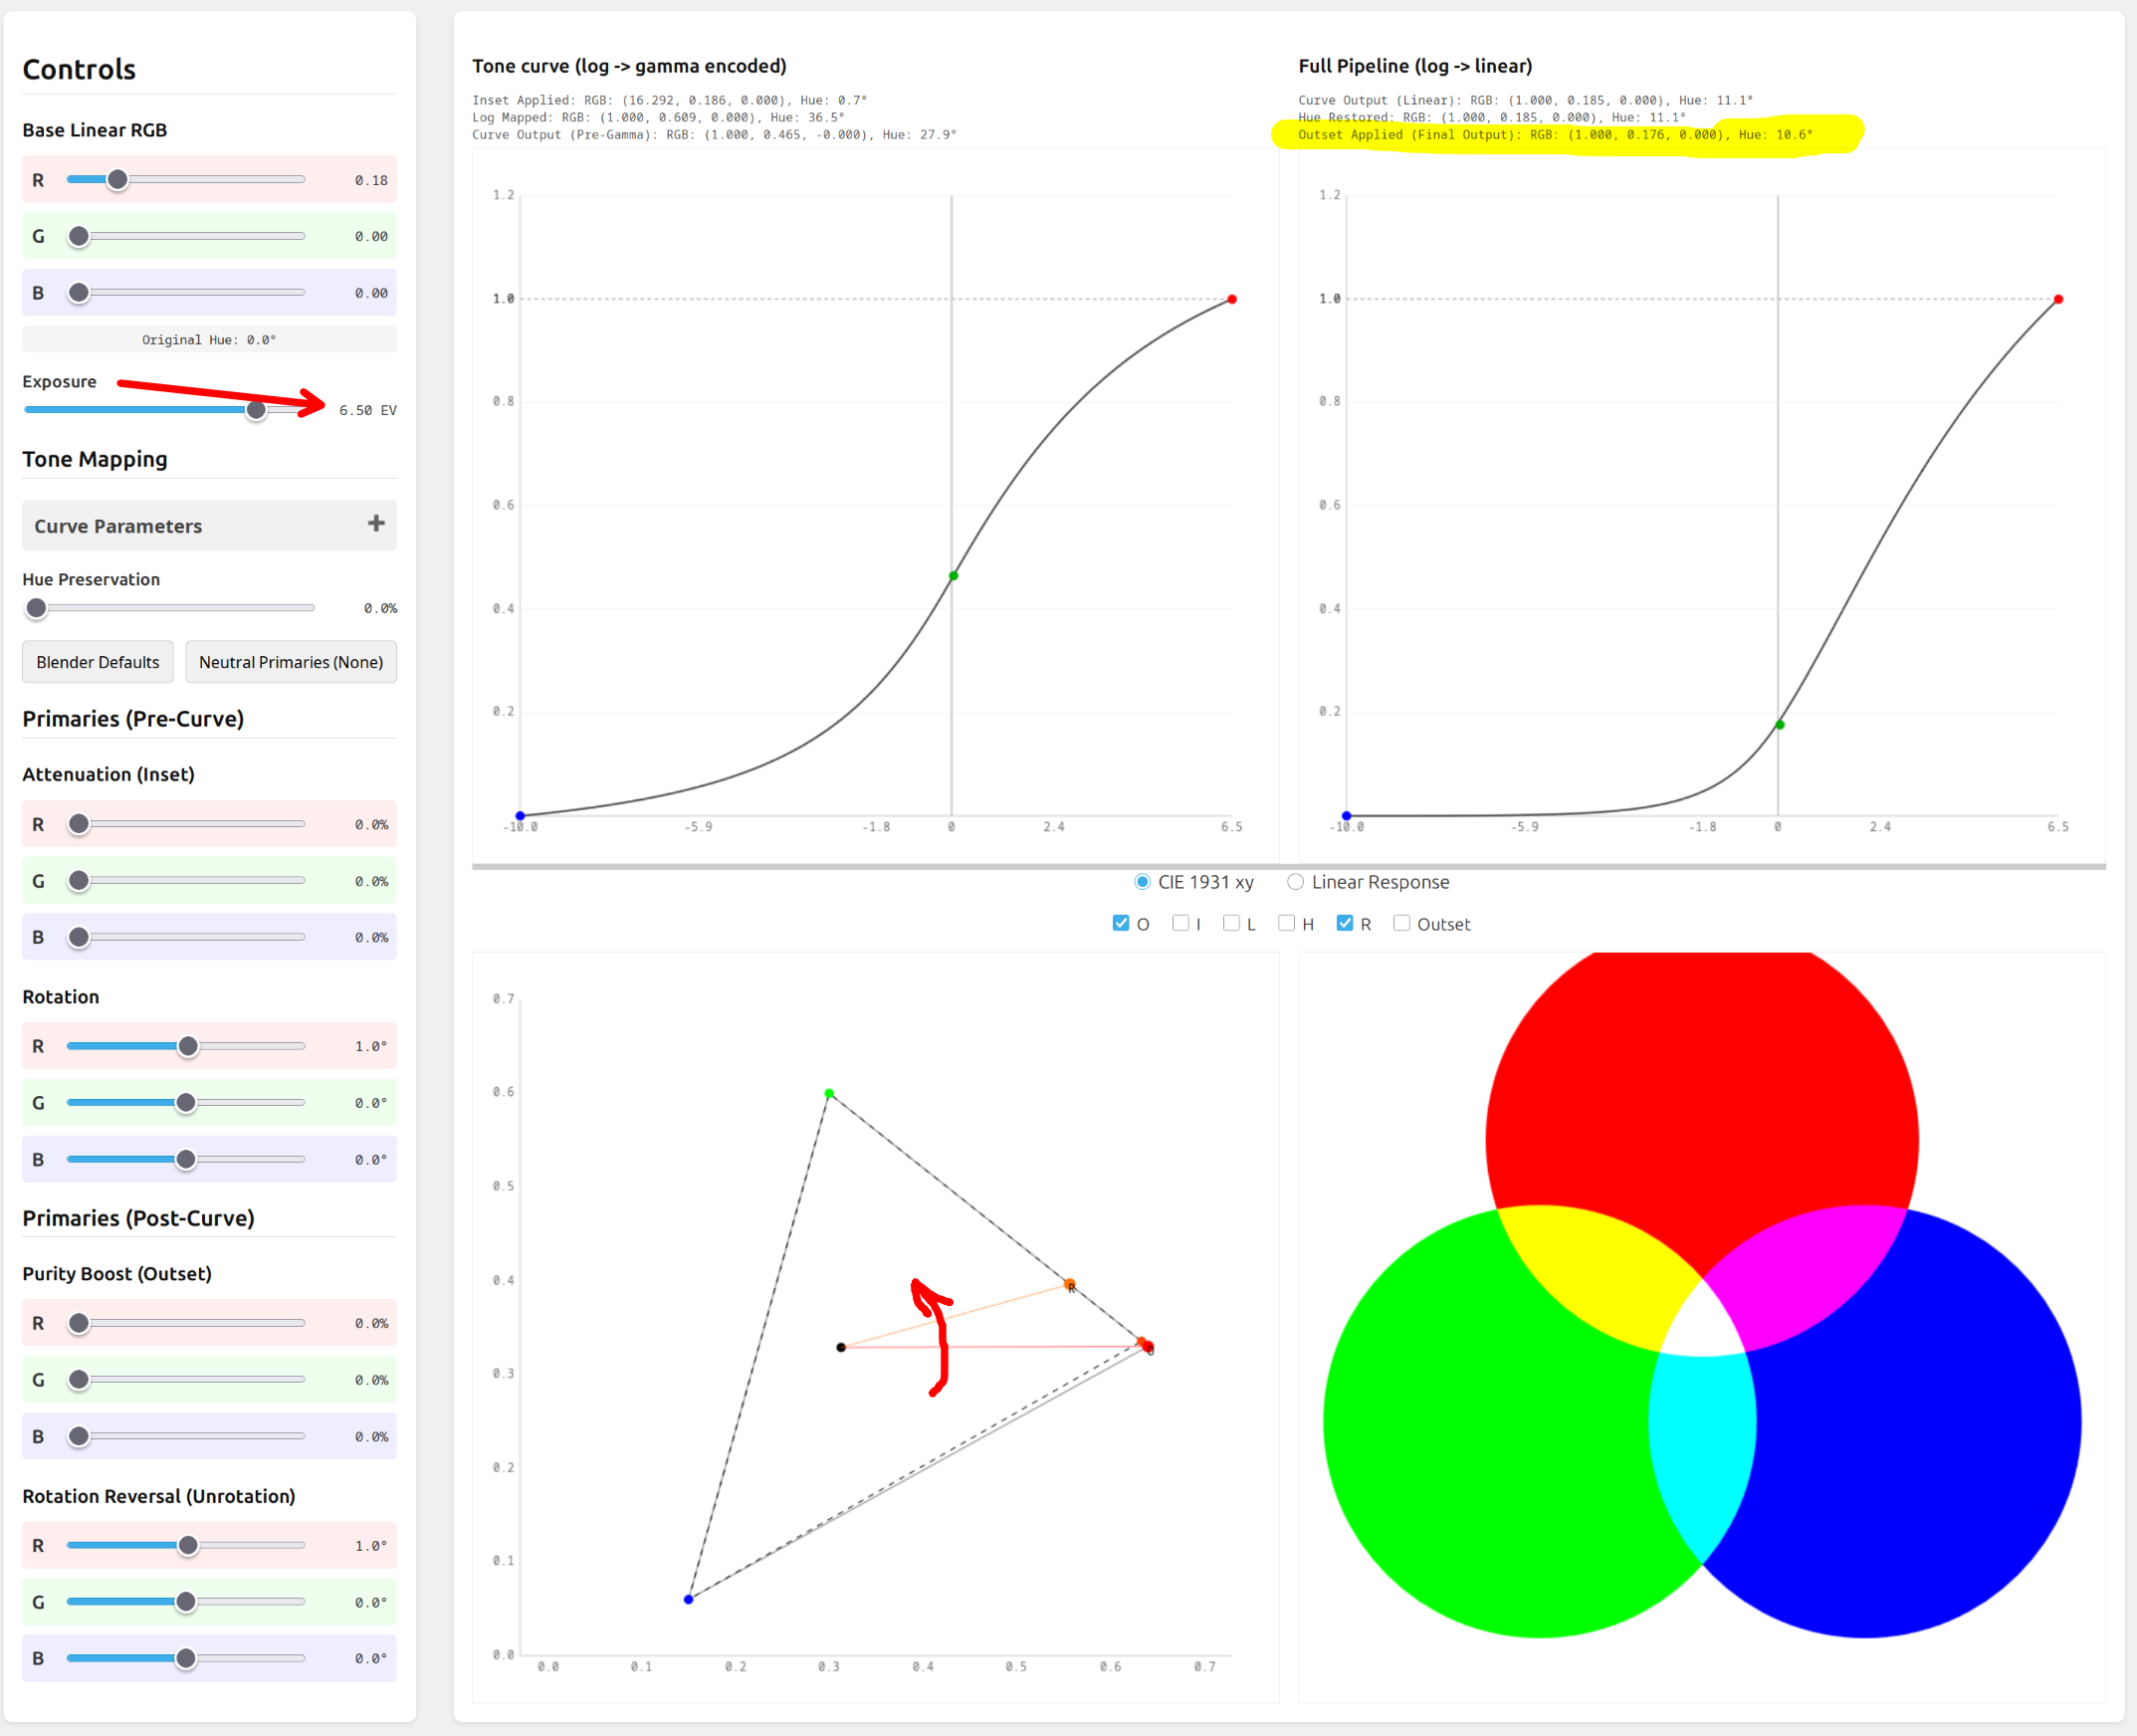Enable the Outset checkbox
The width and height of the screenshot is (2137, 1736).
pos(1401,923)
